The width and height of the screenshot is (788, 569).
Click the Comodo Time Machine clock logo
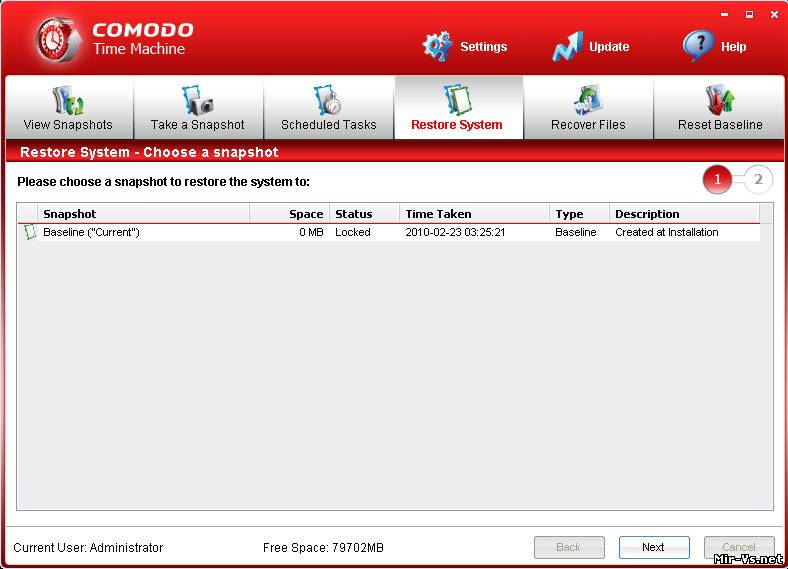pyautogui.click(x=57, y=39)
